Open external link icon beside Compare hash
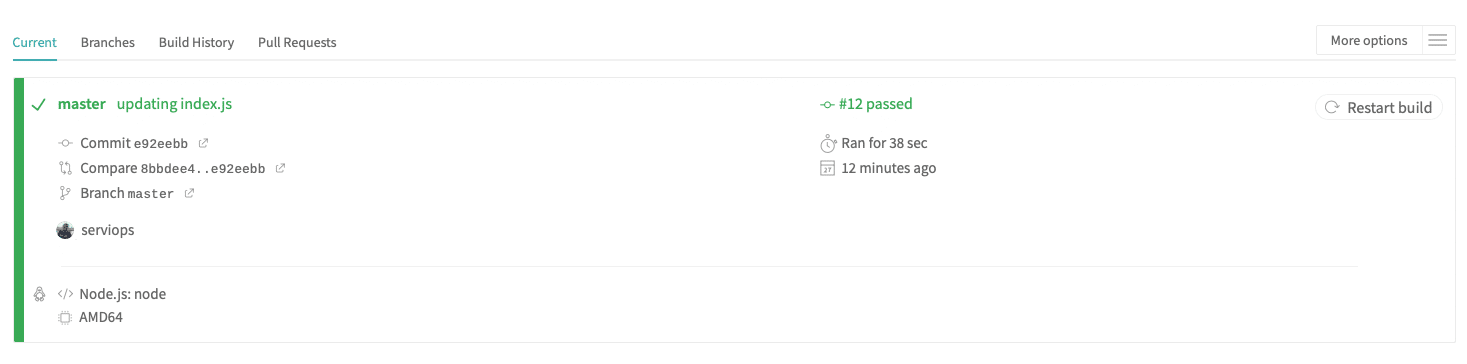 (x=281, y=168)
